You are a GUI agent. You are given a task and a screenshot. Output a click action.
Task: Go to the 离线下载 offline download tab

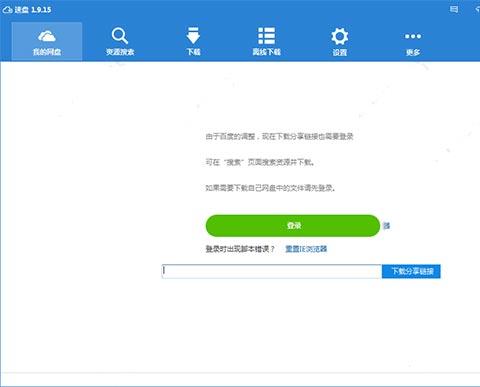[267, 41]
